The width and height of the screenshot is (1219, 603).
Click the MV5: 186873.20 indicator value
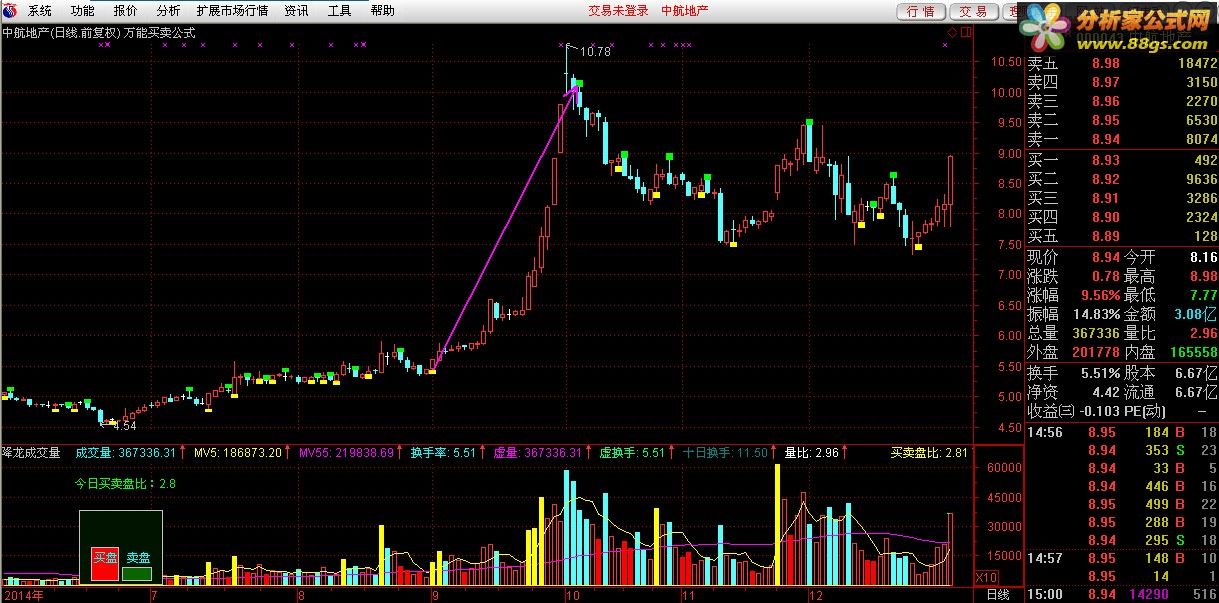[238, 453]
